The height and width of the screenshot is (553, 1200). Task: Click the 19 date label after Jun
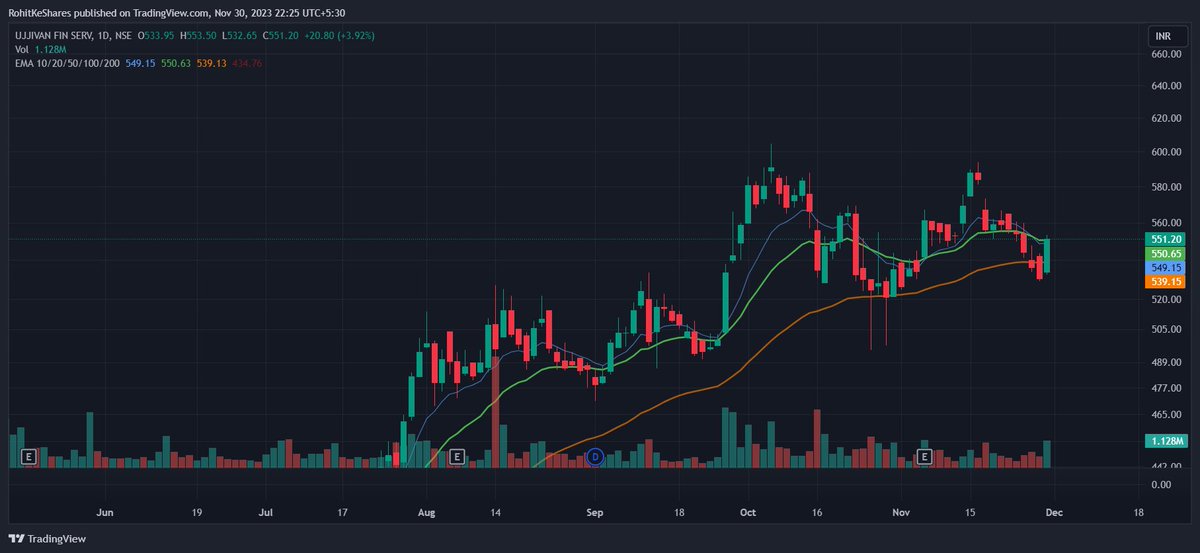[x=196, y=510]
